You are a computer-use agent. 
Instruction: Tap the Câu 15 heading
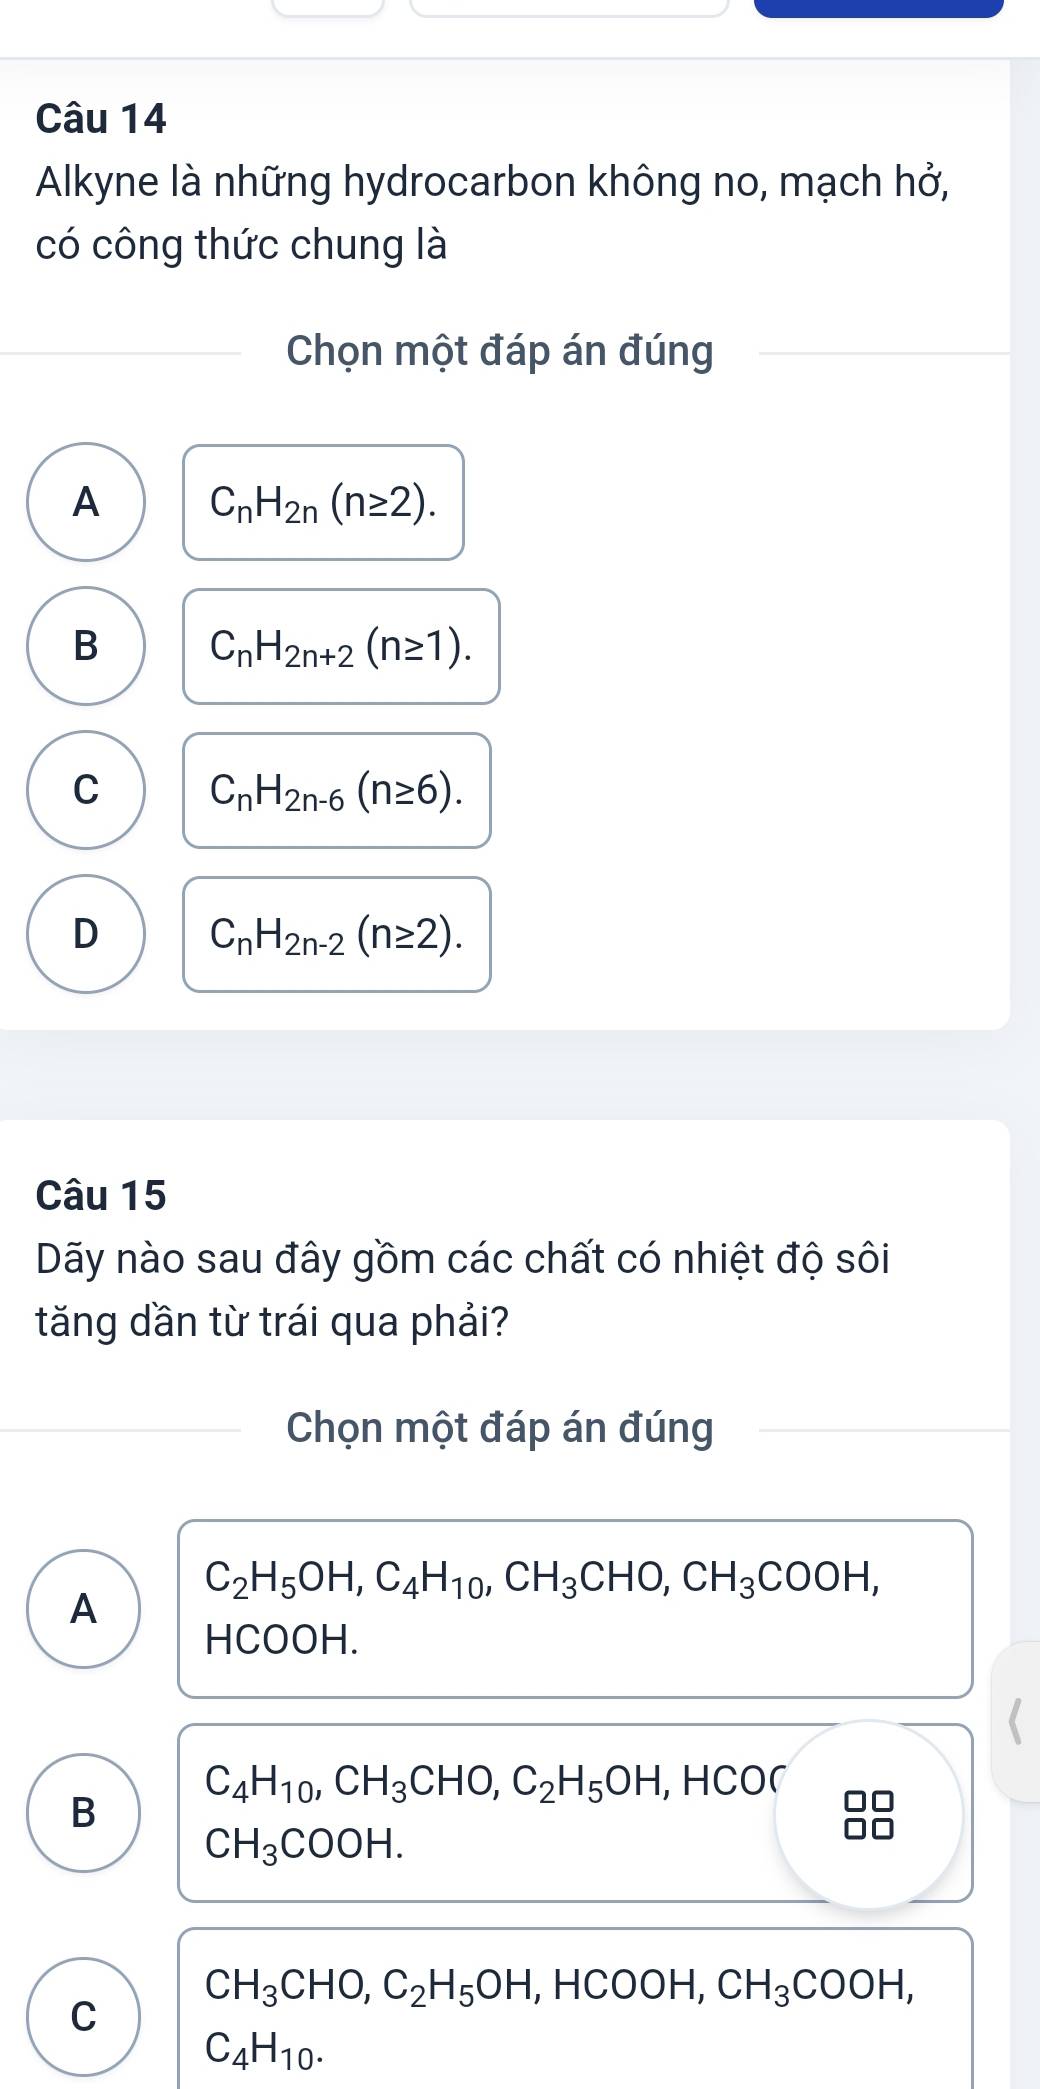coord(101,1195)
